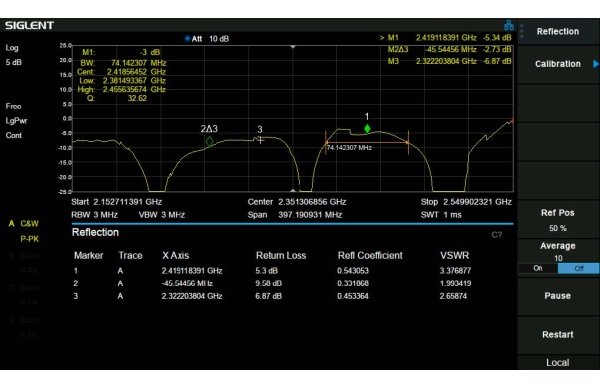Click the Refl Coefficient column header
The width and height of the screenshot is (600, 390).
370,255
